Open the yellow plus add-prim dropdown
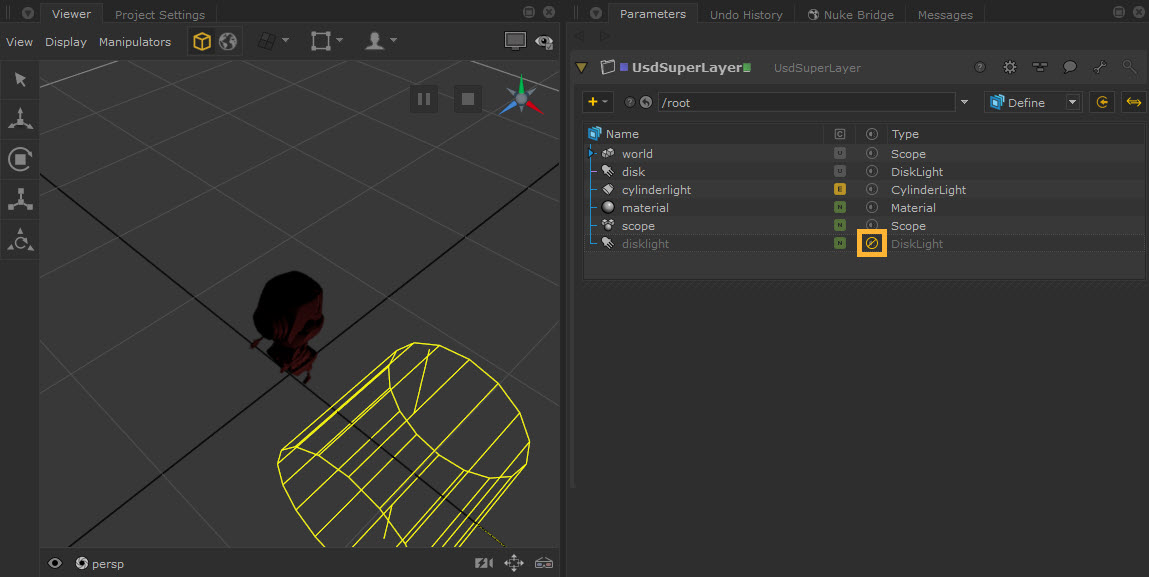This screenshot has width=1149, height=577. (598, 102)
